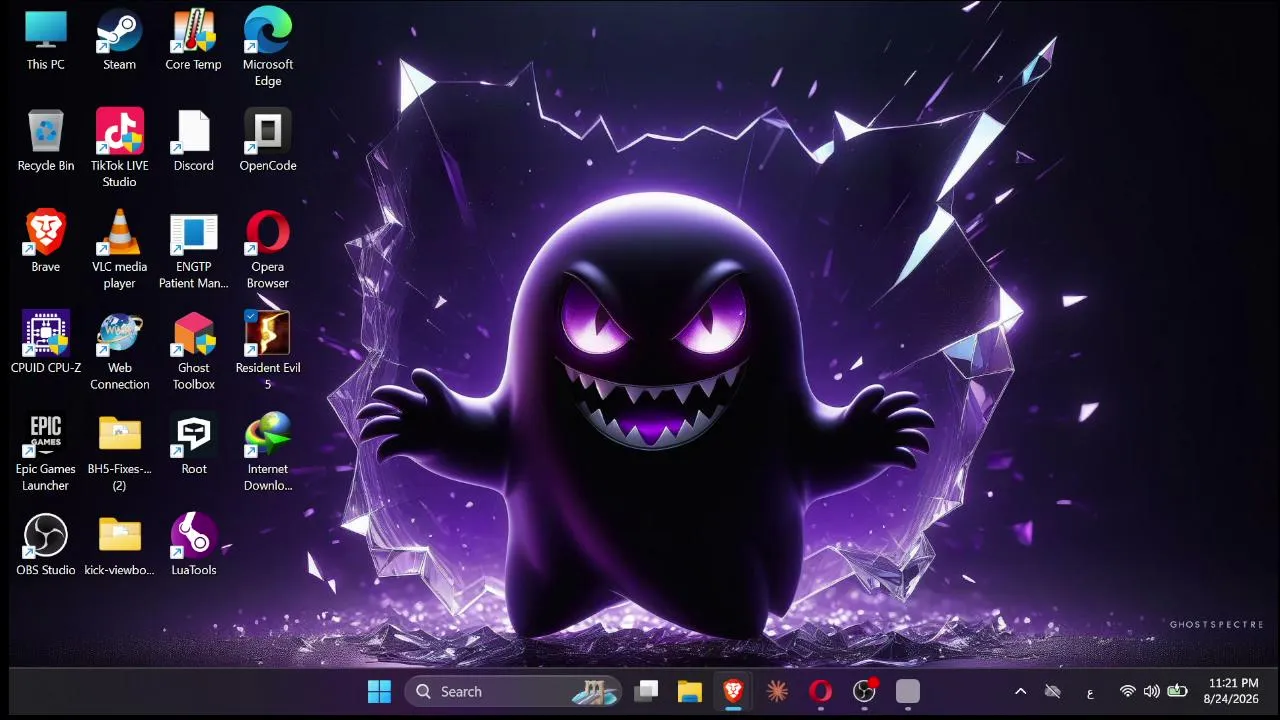Select the Web Connection shortcut
The height and width of the screenshot is (720, 1280).
120,351
